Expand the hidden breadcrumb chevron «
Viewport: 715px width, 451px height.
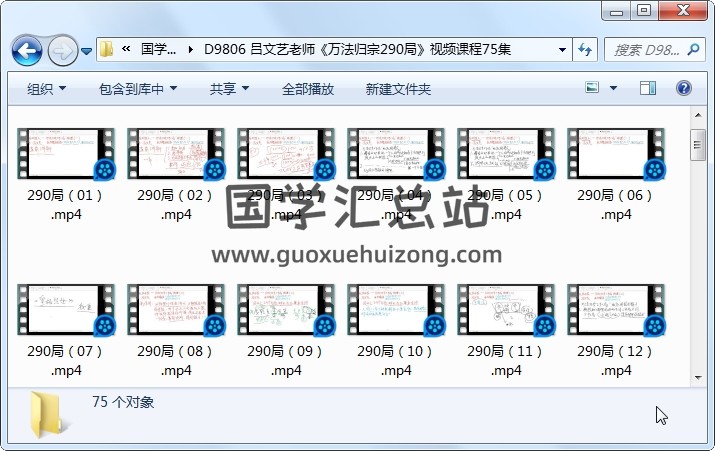pyautogui.click(x=126, y=49)
